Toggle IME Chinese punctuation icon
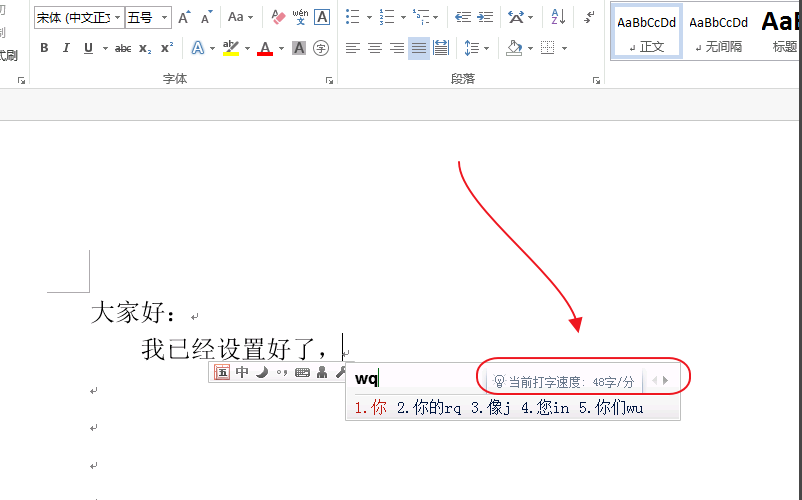This screenshot has width=802, height=500. point(281,373)
